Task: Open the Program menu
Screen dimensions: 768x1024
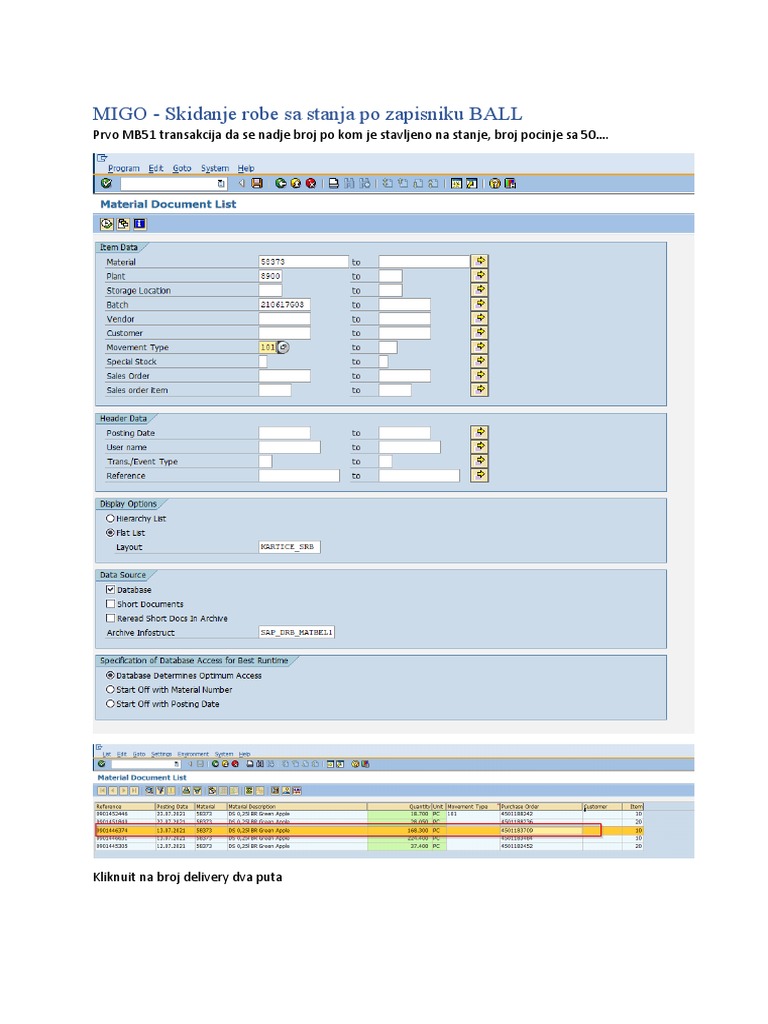Action: pyautogui.click(x=124, y=168)
